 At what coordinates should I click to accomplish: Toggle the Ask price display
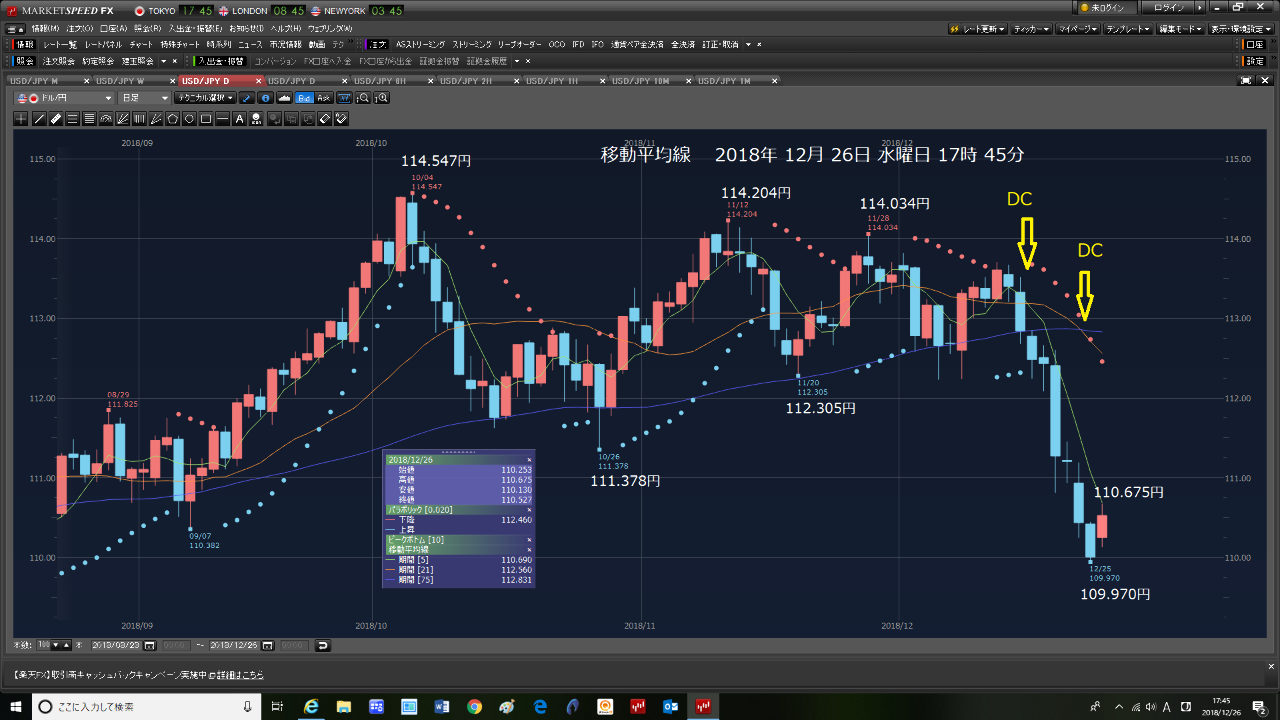point(323,98)
